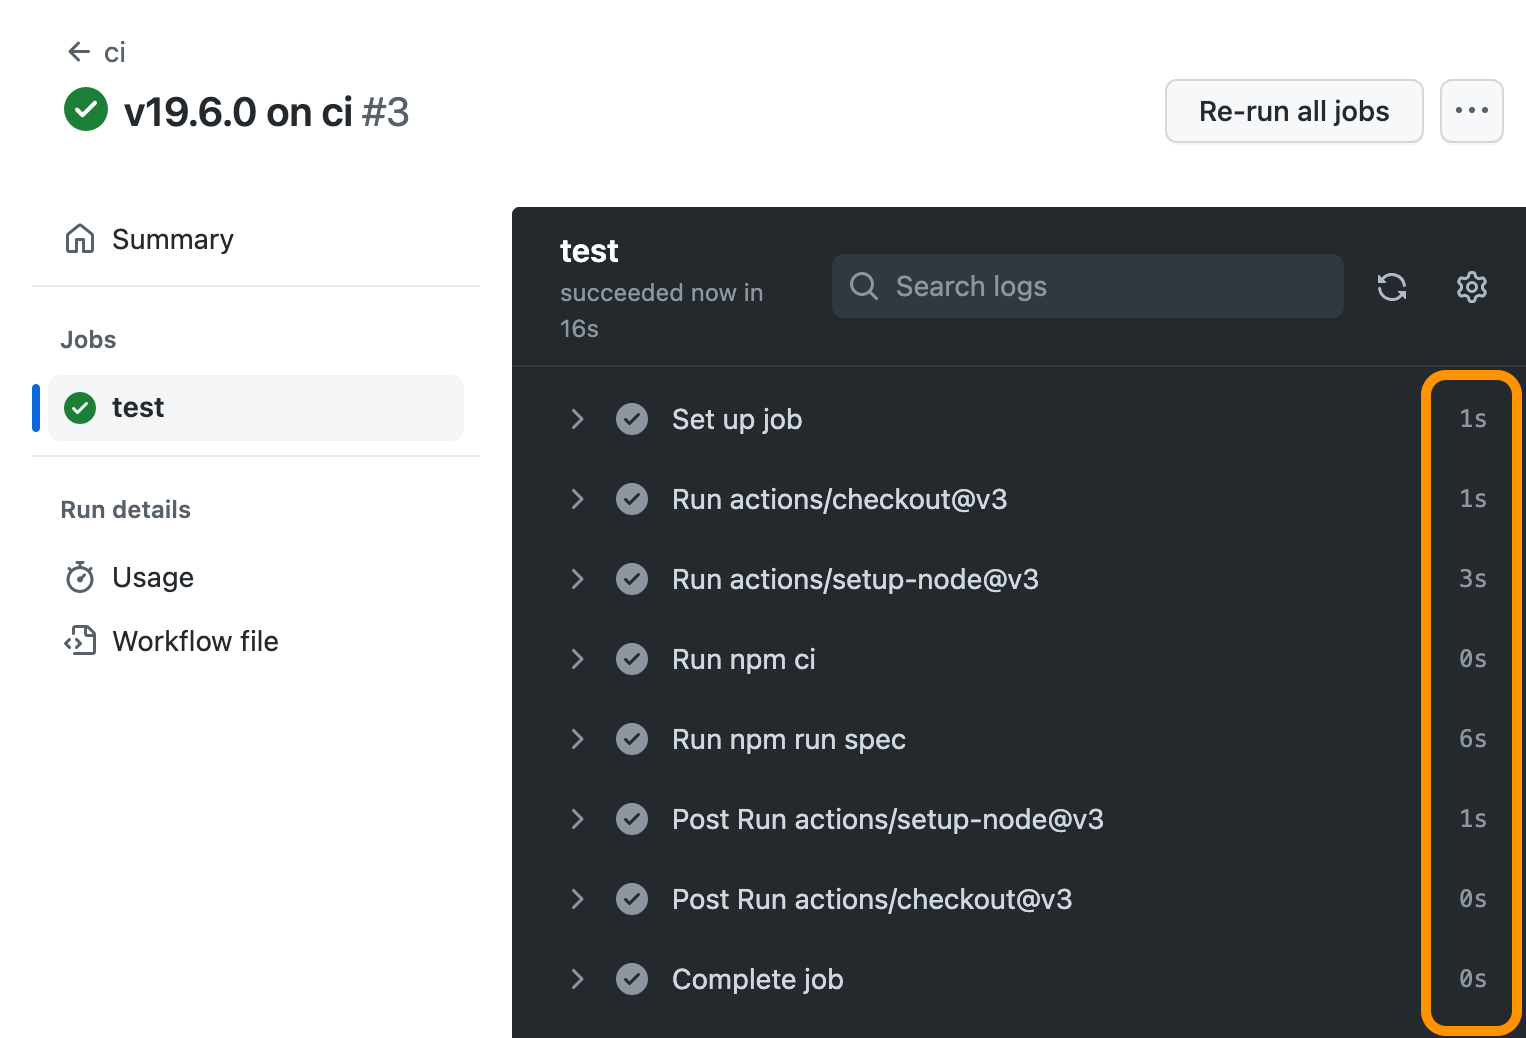Expand the Run actions/checkout@v3 step
1526x1038 pixels.
pyautogui.click(x=577, y=499)
